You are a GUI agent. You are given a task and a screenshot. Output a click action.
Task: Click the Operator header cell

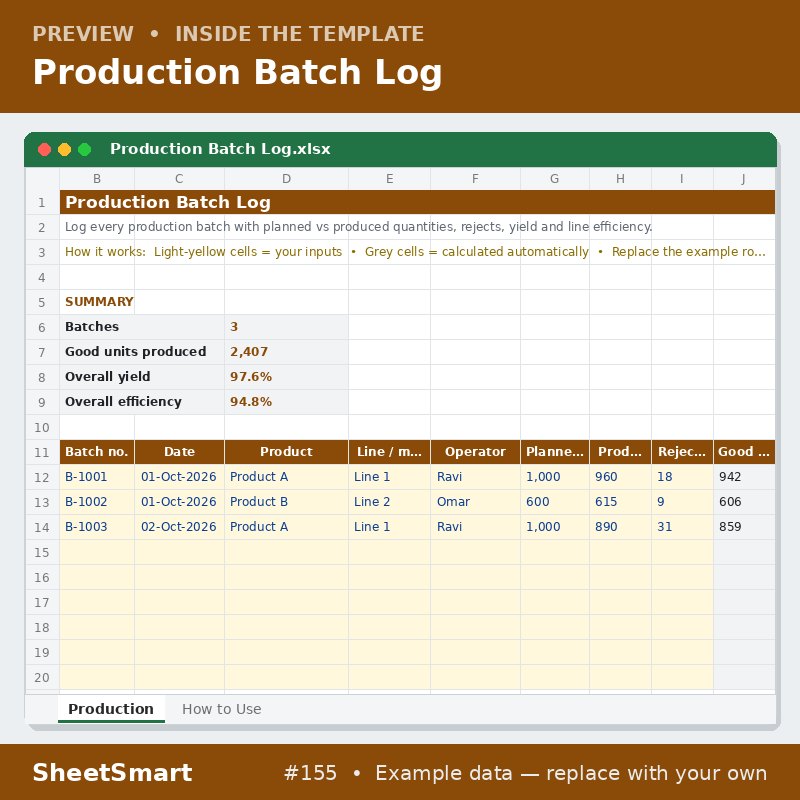(475, 452)
